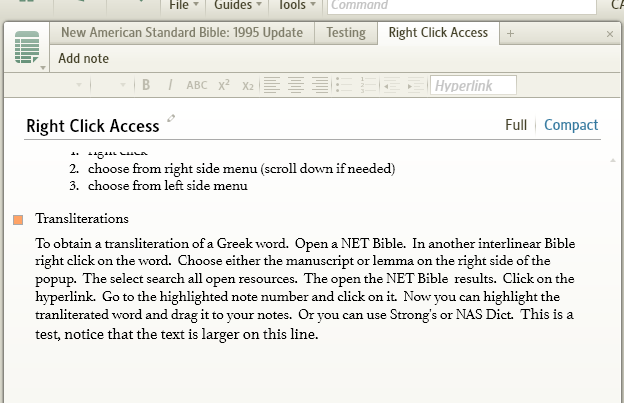Click the Transliterations note heading
Image resolution: width=624 pixels, height=403 pixels.
(82, 219)
